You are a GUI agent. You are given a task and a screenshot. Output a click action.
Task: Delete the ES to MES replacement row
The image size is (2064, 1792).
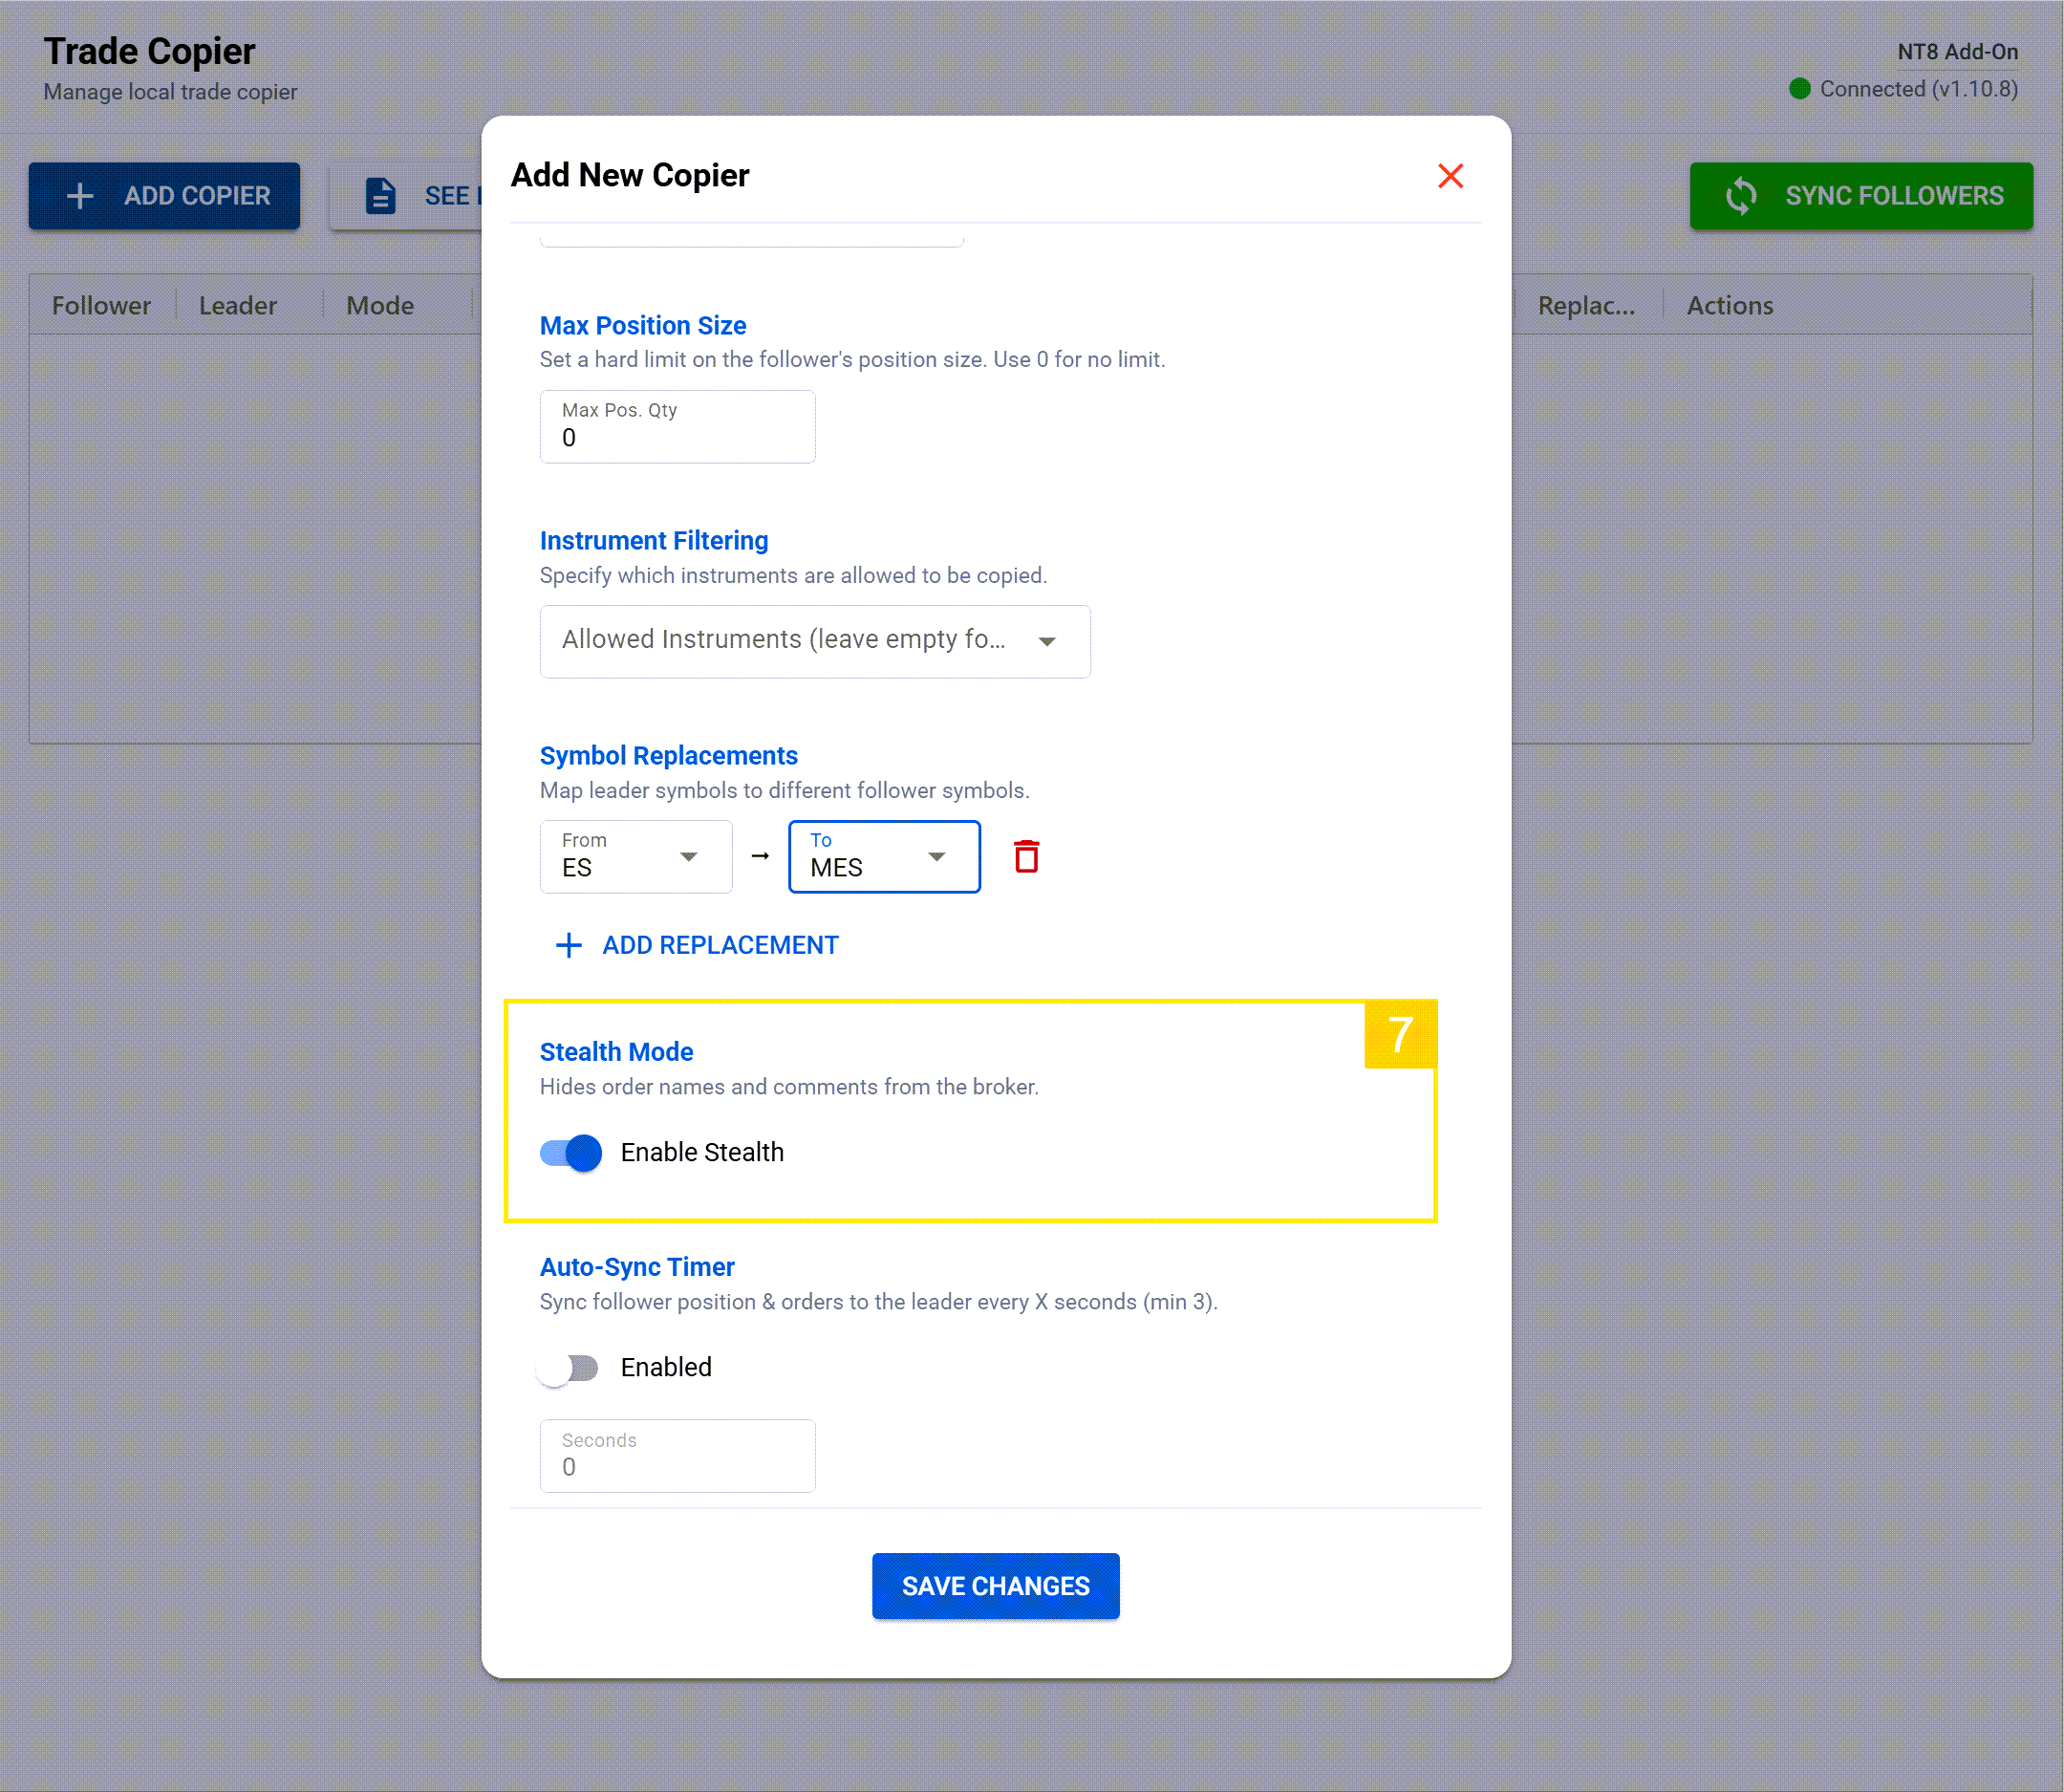point(1026,857)
